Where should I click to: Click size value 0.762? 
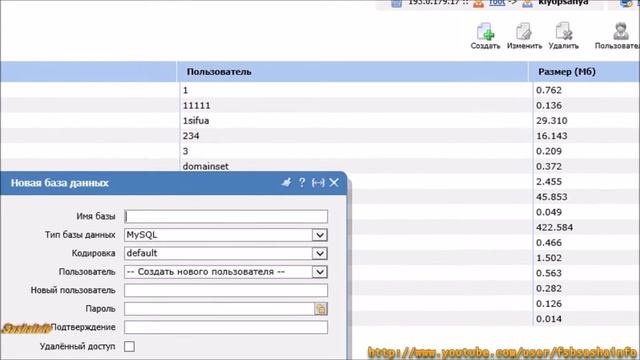tap(549, 90)
